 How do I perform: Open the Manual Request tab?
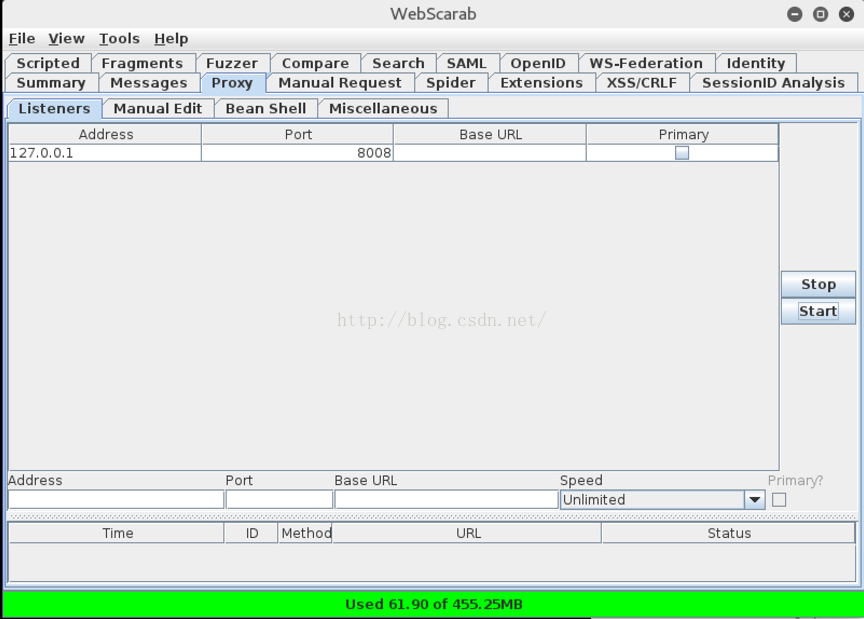tap(340, 83)
